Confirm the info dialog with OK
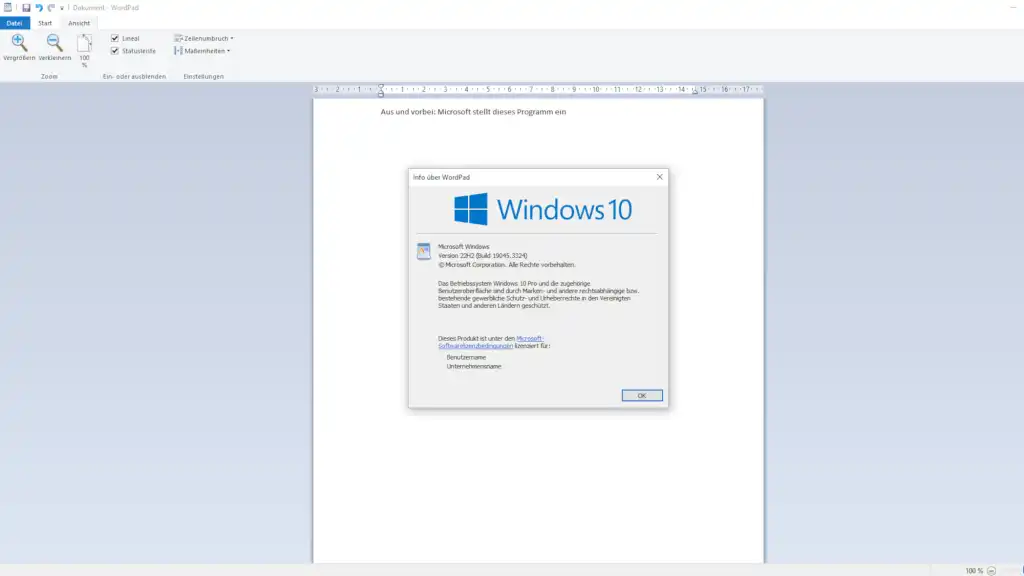Image resolution: width=1024 pixels, height=576 pixels. (642, 395)
